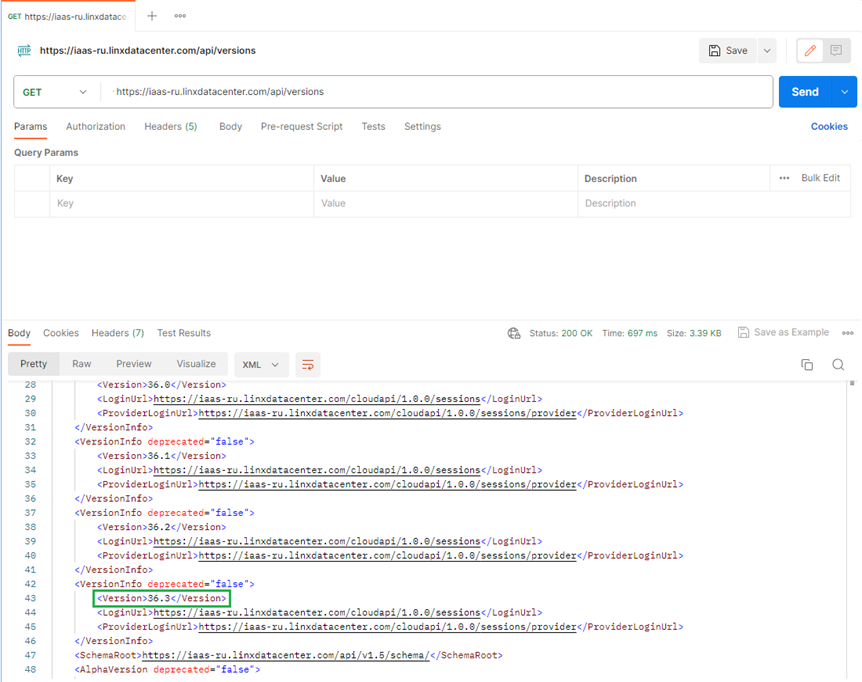This screenshot has width=862, height=682.
Task: View the response Cookies tab
Action: click(61, 333)
